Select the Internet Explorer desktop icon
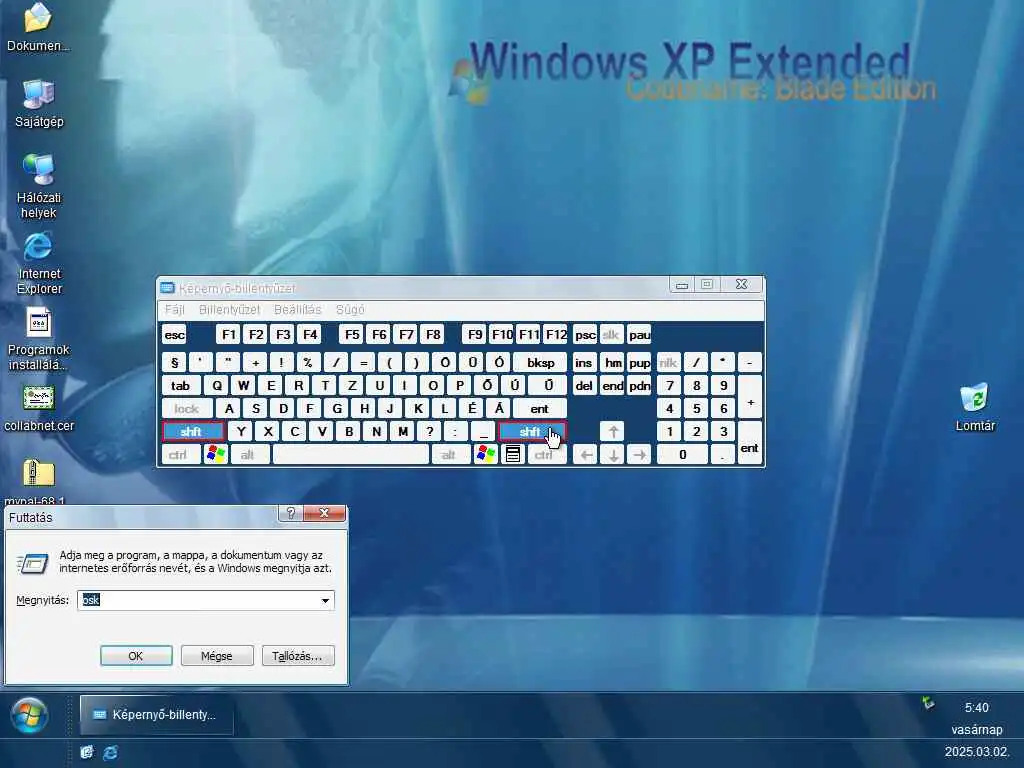Screen dimensions: 1024x768 click(x=39, y=264)
